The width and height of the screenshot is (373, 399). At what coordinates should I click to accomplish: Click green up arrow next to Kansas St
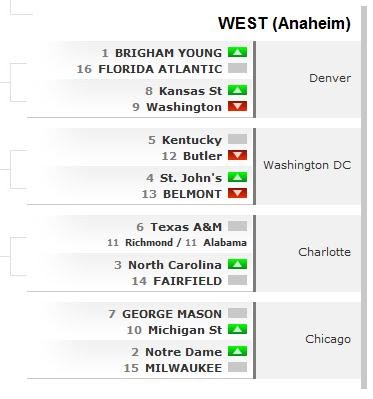tap(237, 90)
